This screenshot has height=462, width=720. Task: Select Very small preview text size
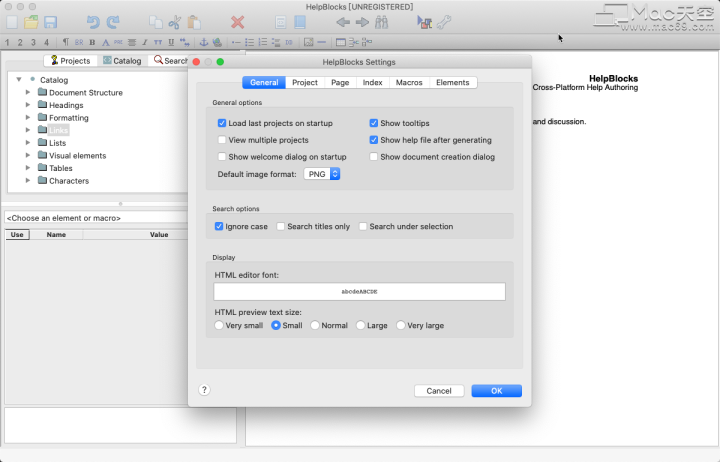(x=219, y=325)
